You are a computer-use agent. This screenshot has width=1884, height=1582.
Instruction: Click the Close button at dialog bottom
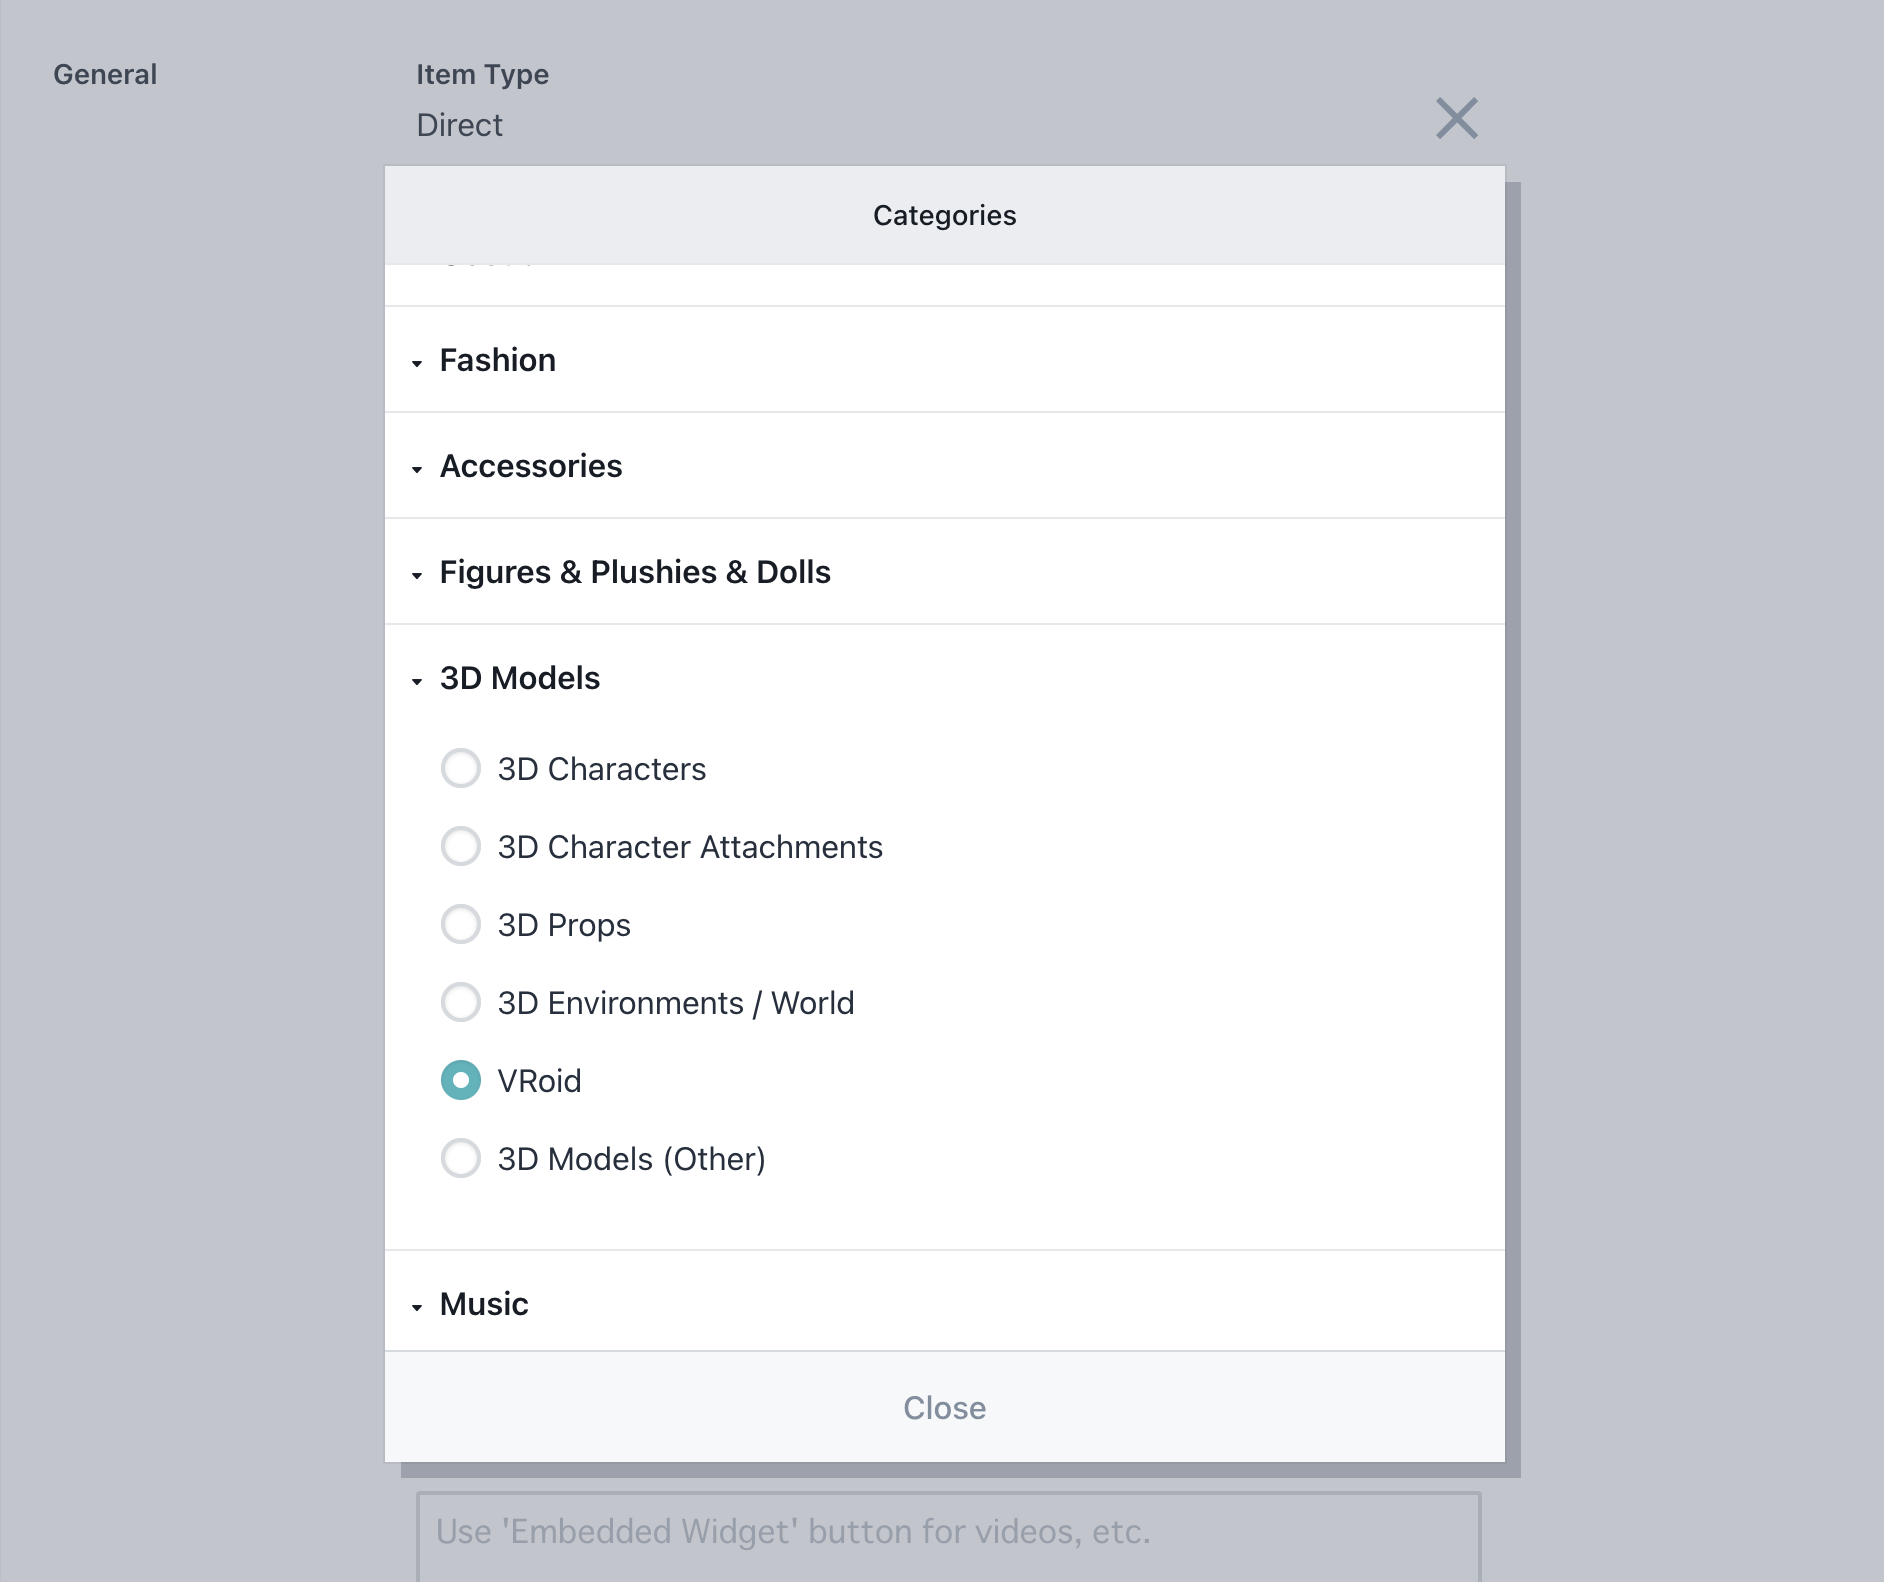pyautogui.click(x=945, y=1407)
